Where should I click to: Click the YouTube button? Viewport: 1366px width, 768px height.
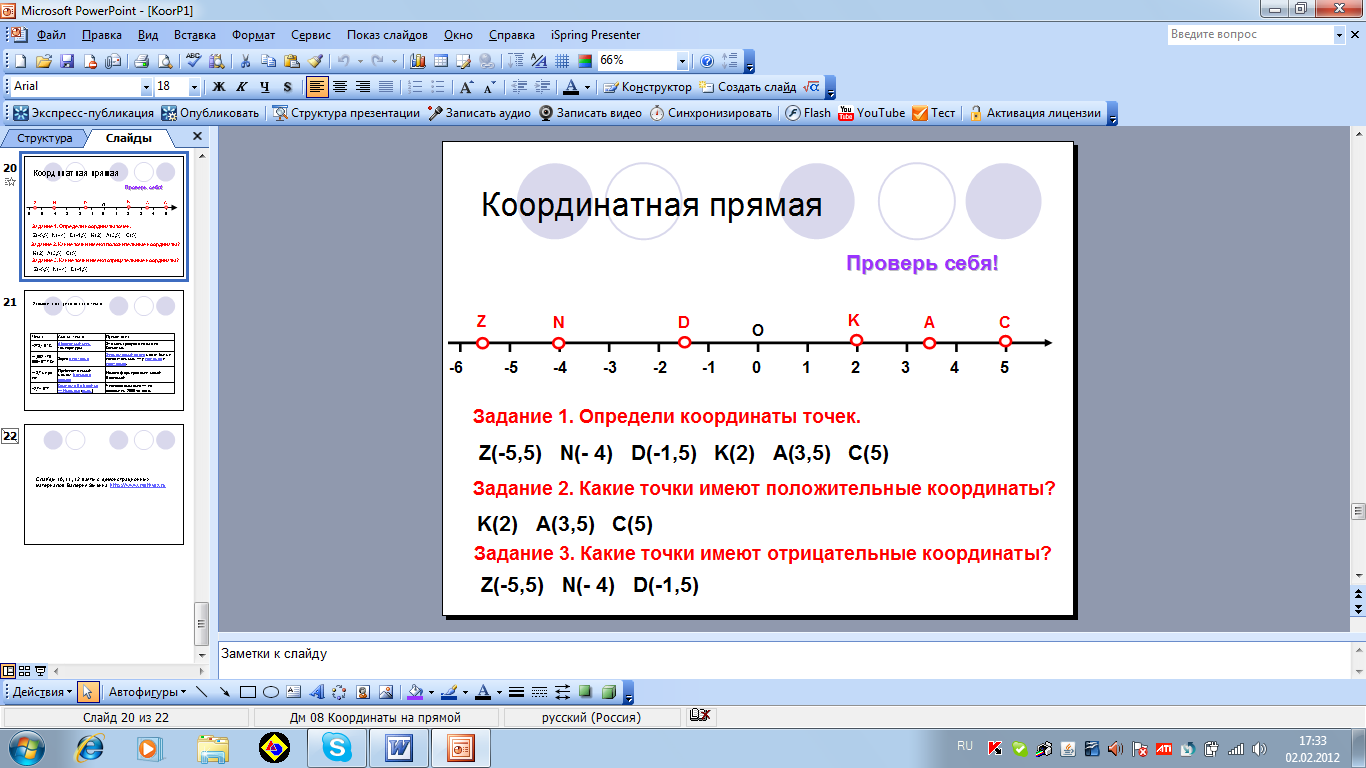[871, 113]
